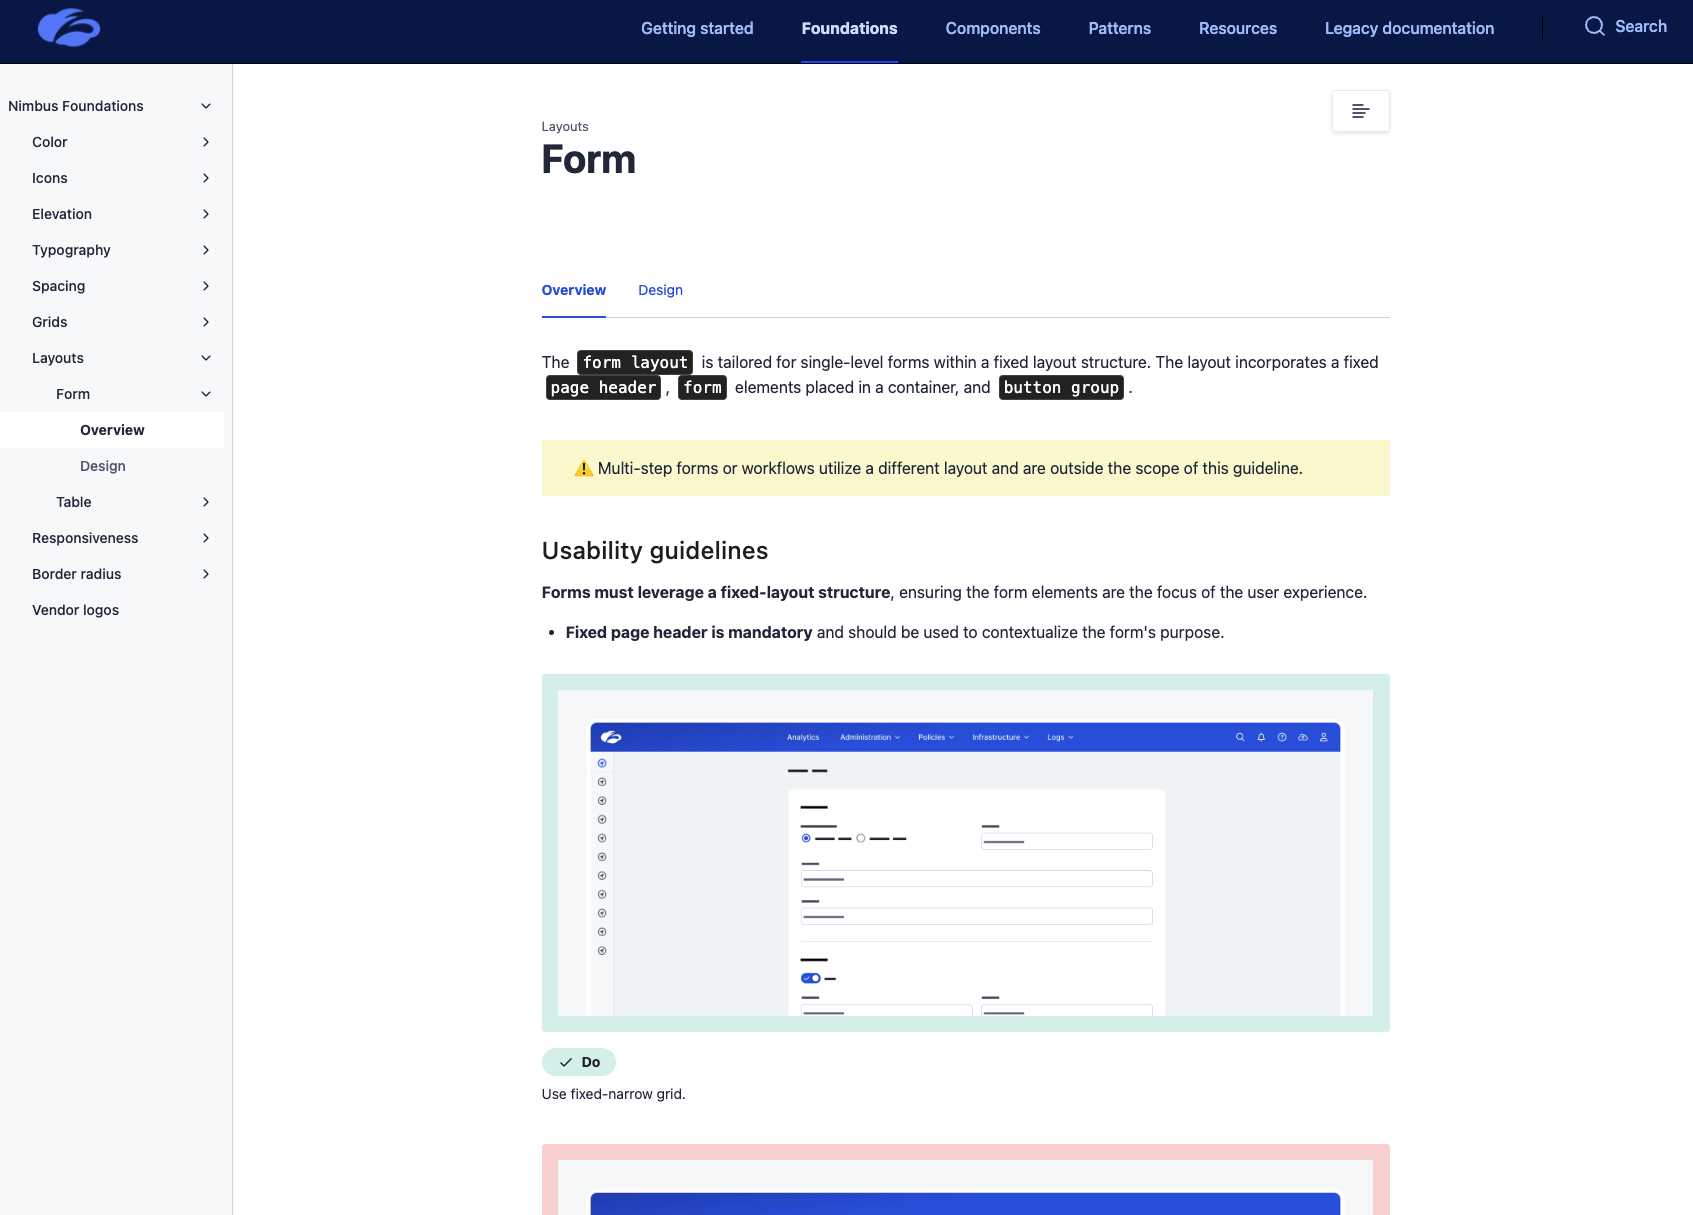The image size is (1693, 1215).
Task: Expand the Grids section chevron
Action: tap(206, 322)
